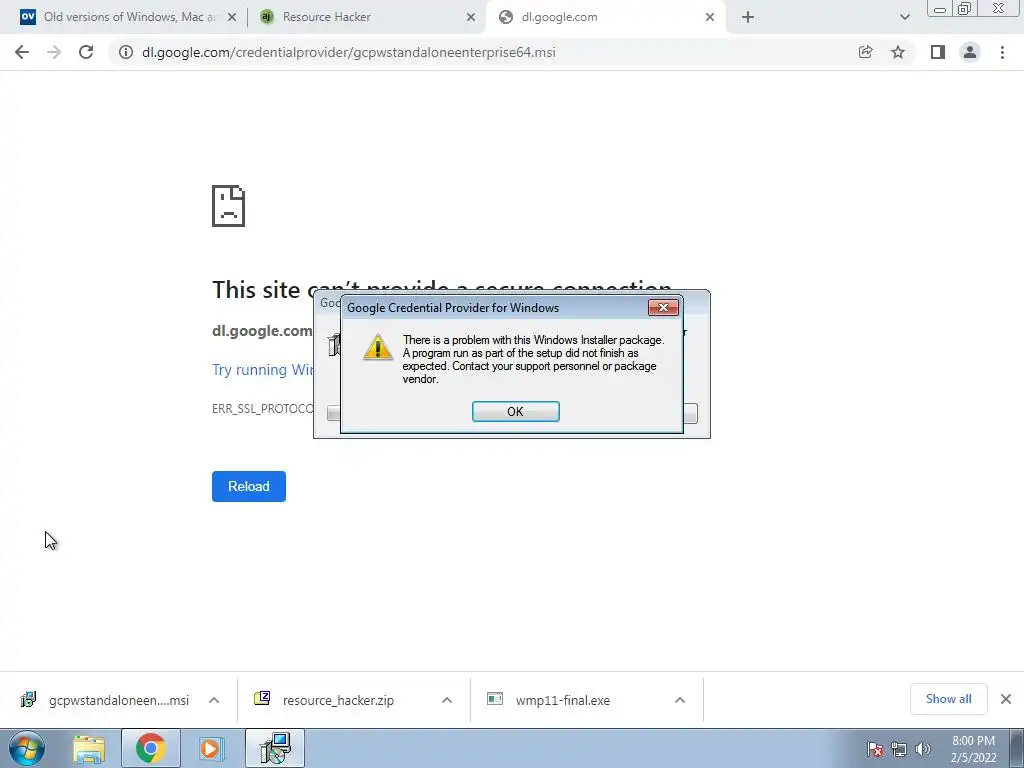Screen dimensions: 1024x768
Task: Open the Windows Start menu
Action: pos(27,748)
